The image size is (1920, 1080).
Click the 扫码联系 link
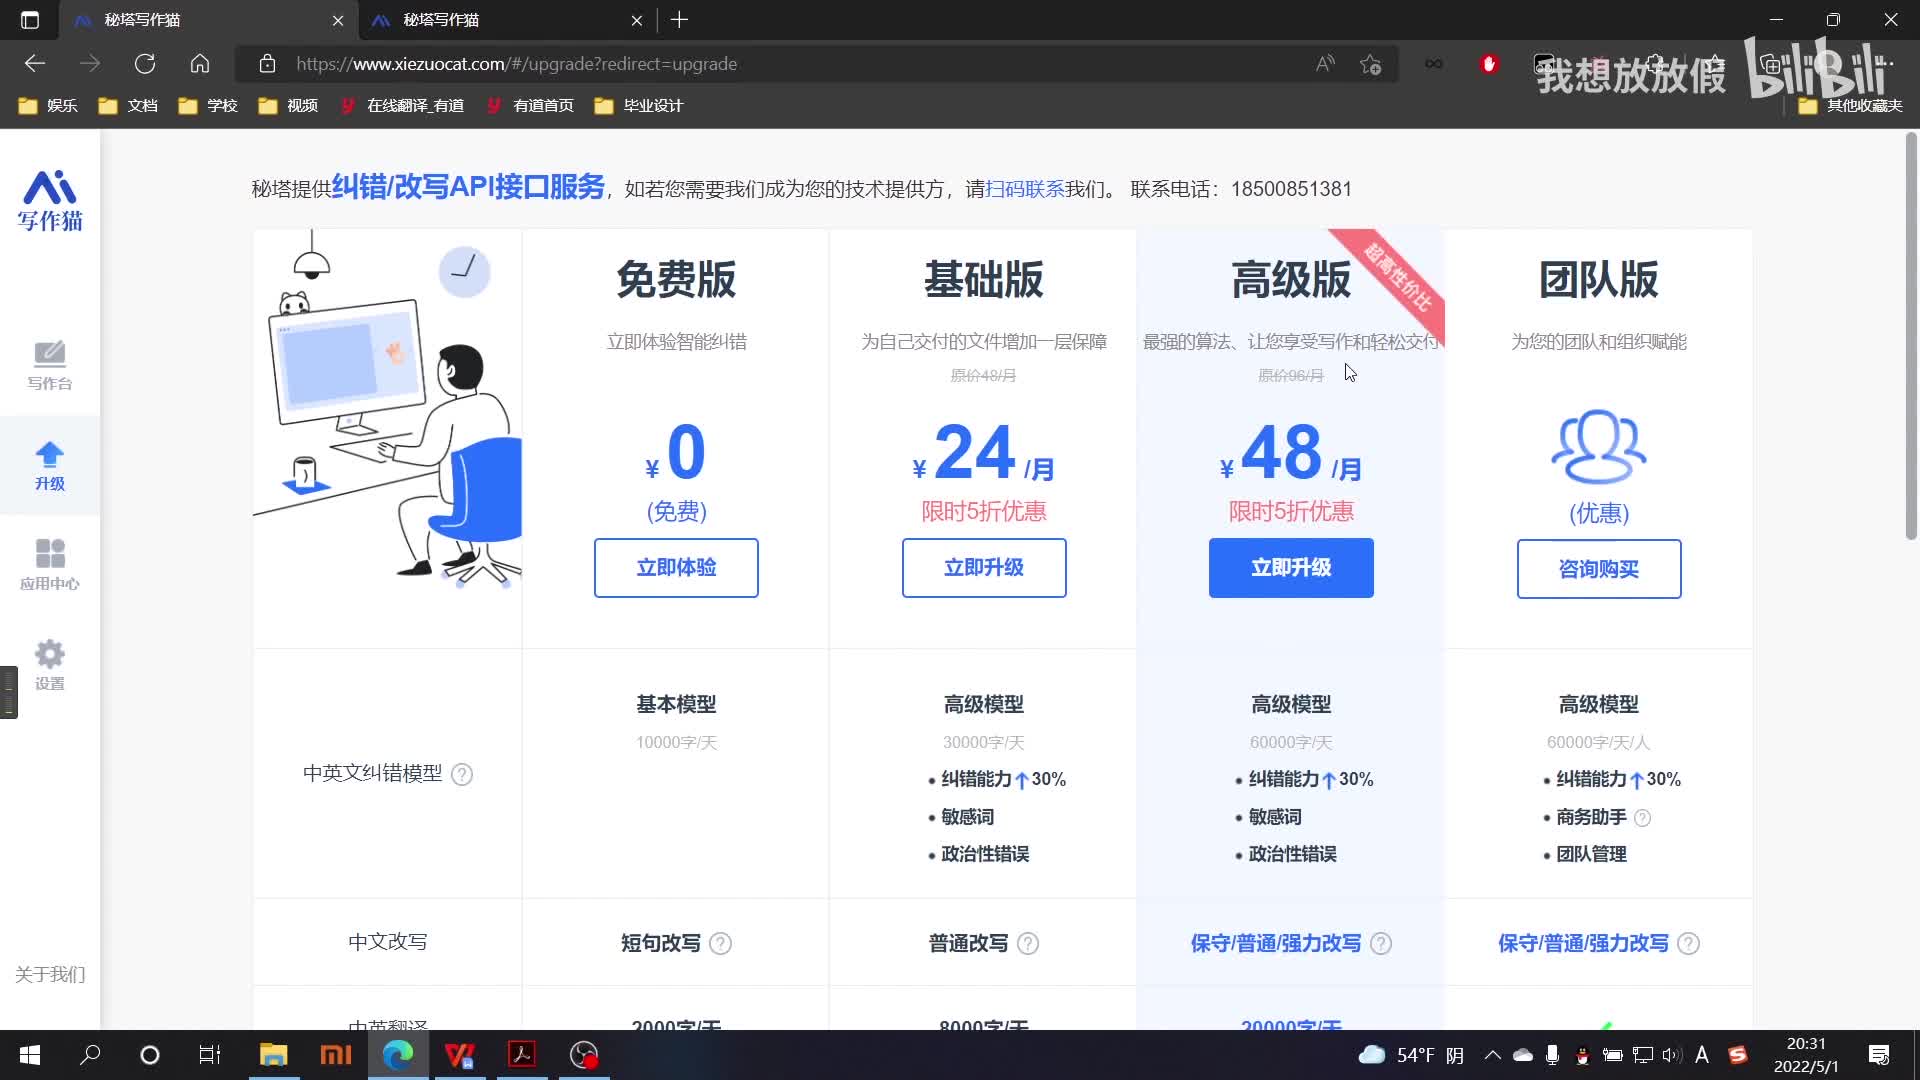point(1025,189)
